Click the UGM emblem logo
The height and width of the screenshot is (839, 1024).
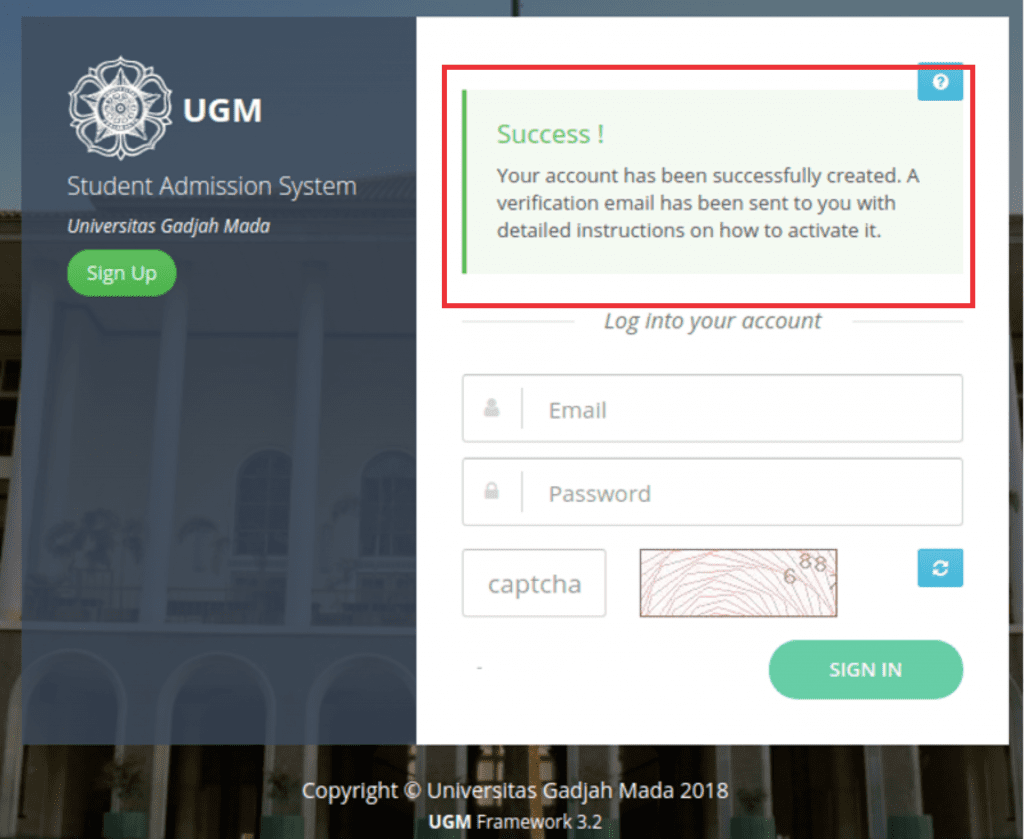click(120, 108)
